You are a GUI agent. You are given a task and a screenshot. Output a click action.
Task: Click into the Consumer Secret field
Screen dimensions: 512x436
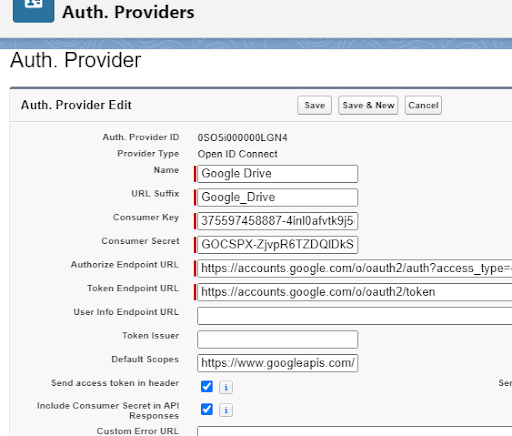click(x=278, y=245)
